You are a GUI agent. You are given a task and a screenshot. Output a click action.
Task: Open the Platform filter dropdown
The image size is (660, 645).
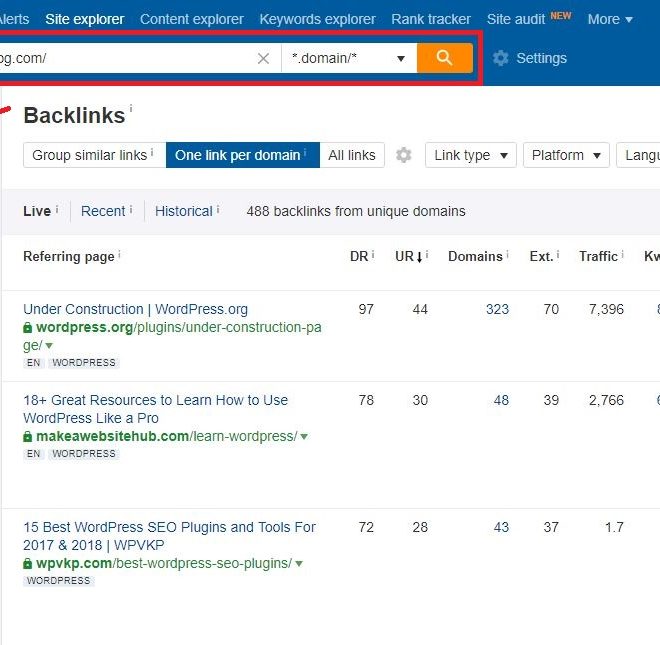566,155
